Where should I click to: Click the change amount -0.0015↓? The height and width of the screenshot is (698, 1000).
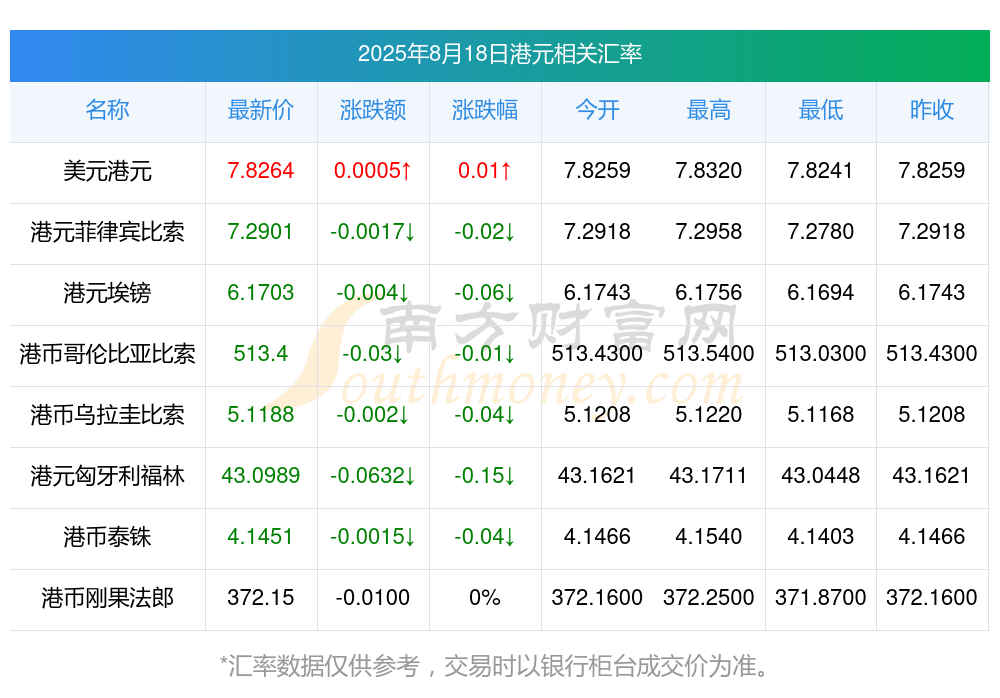pyautogui.click(x=372, y=536)
